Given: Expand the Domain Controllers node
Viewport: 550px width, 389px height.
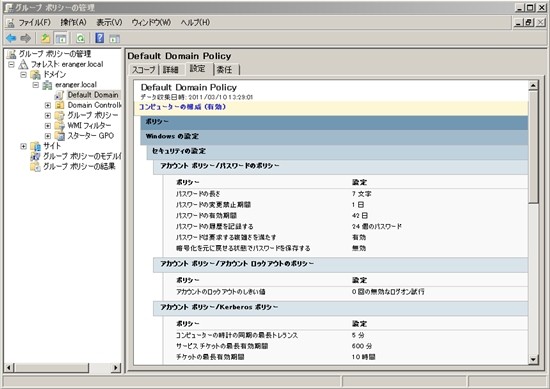Looking at the screenshot, I should pos(48,105).
